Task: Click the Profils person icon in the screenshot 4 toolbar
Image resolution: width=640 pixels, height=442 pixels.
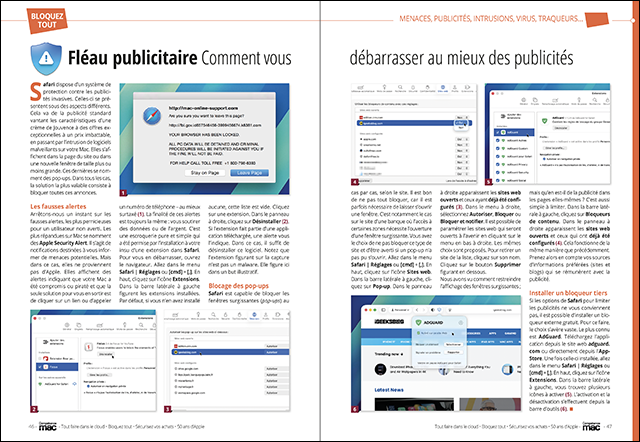Action: [x=455, y=89]
